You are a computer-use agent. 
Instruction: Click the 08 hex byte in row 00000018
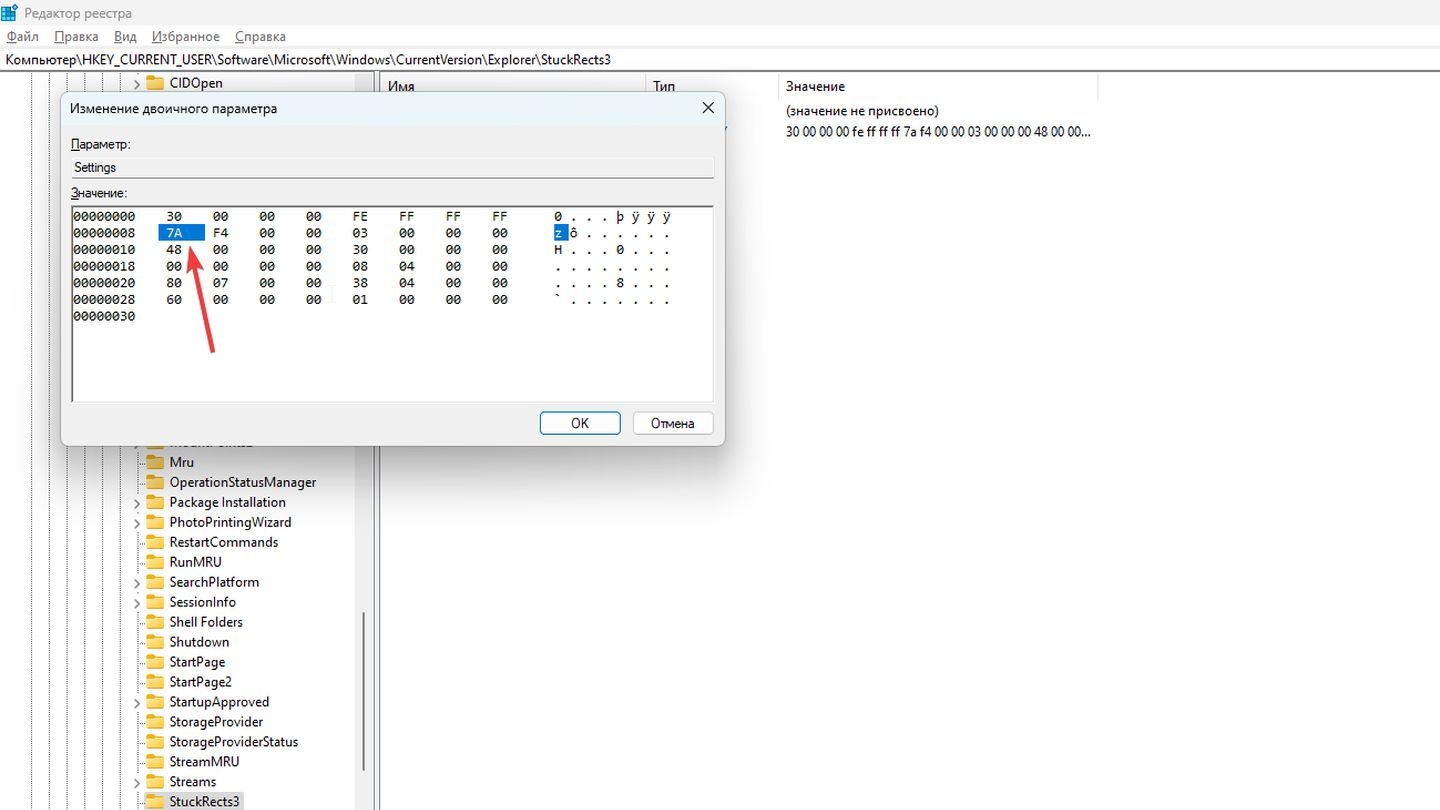pos(361,267)
